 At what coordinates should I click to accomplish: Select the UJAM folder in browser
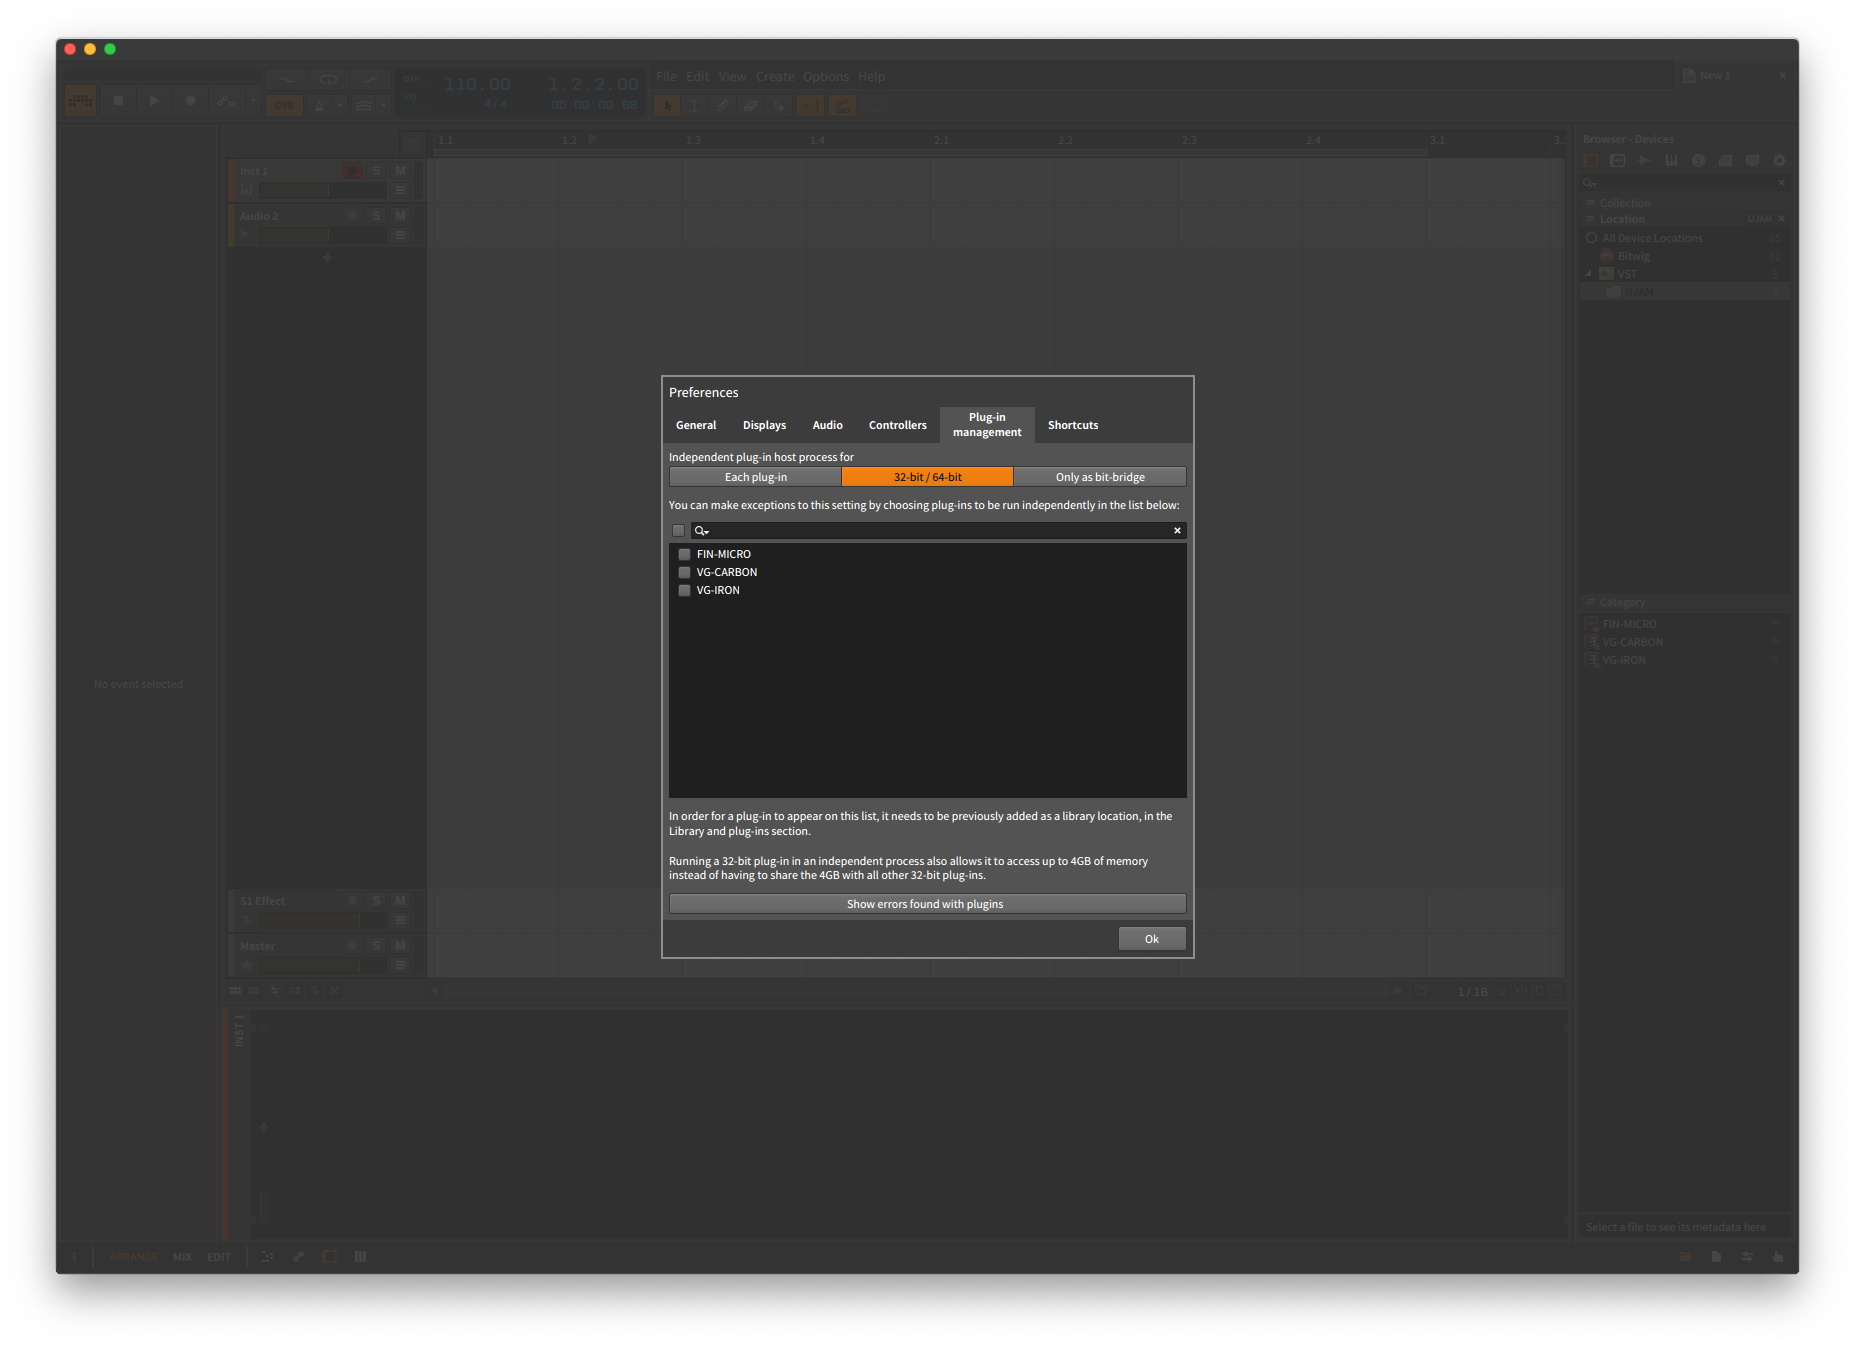tap(1685, 291)
